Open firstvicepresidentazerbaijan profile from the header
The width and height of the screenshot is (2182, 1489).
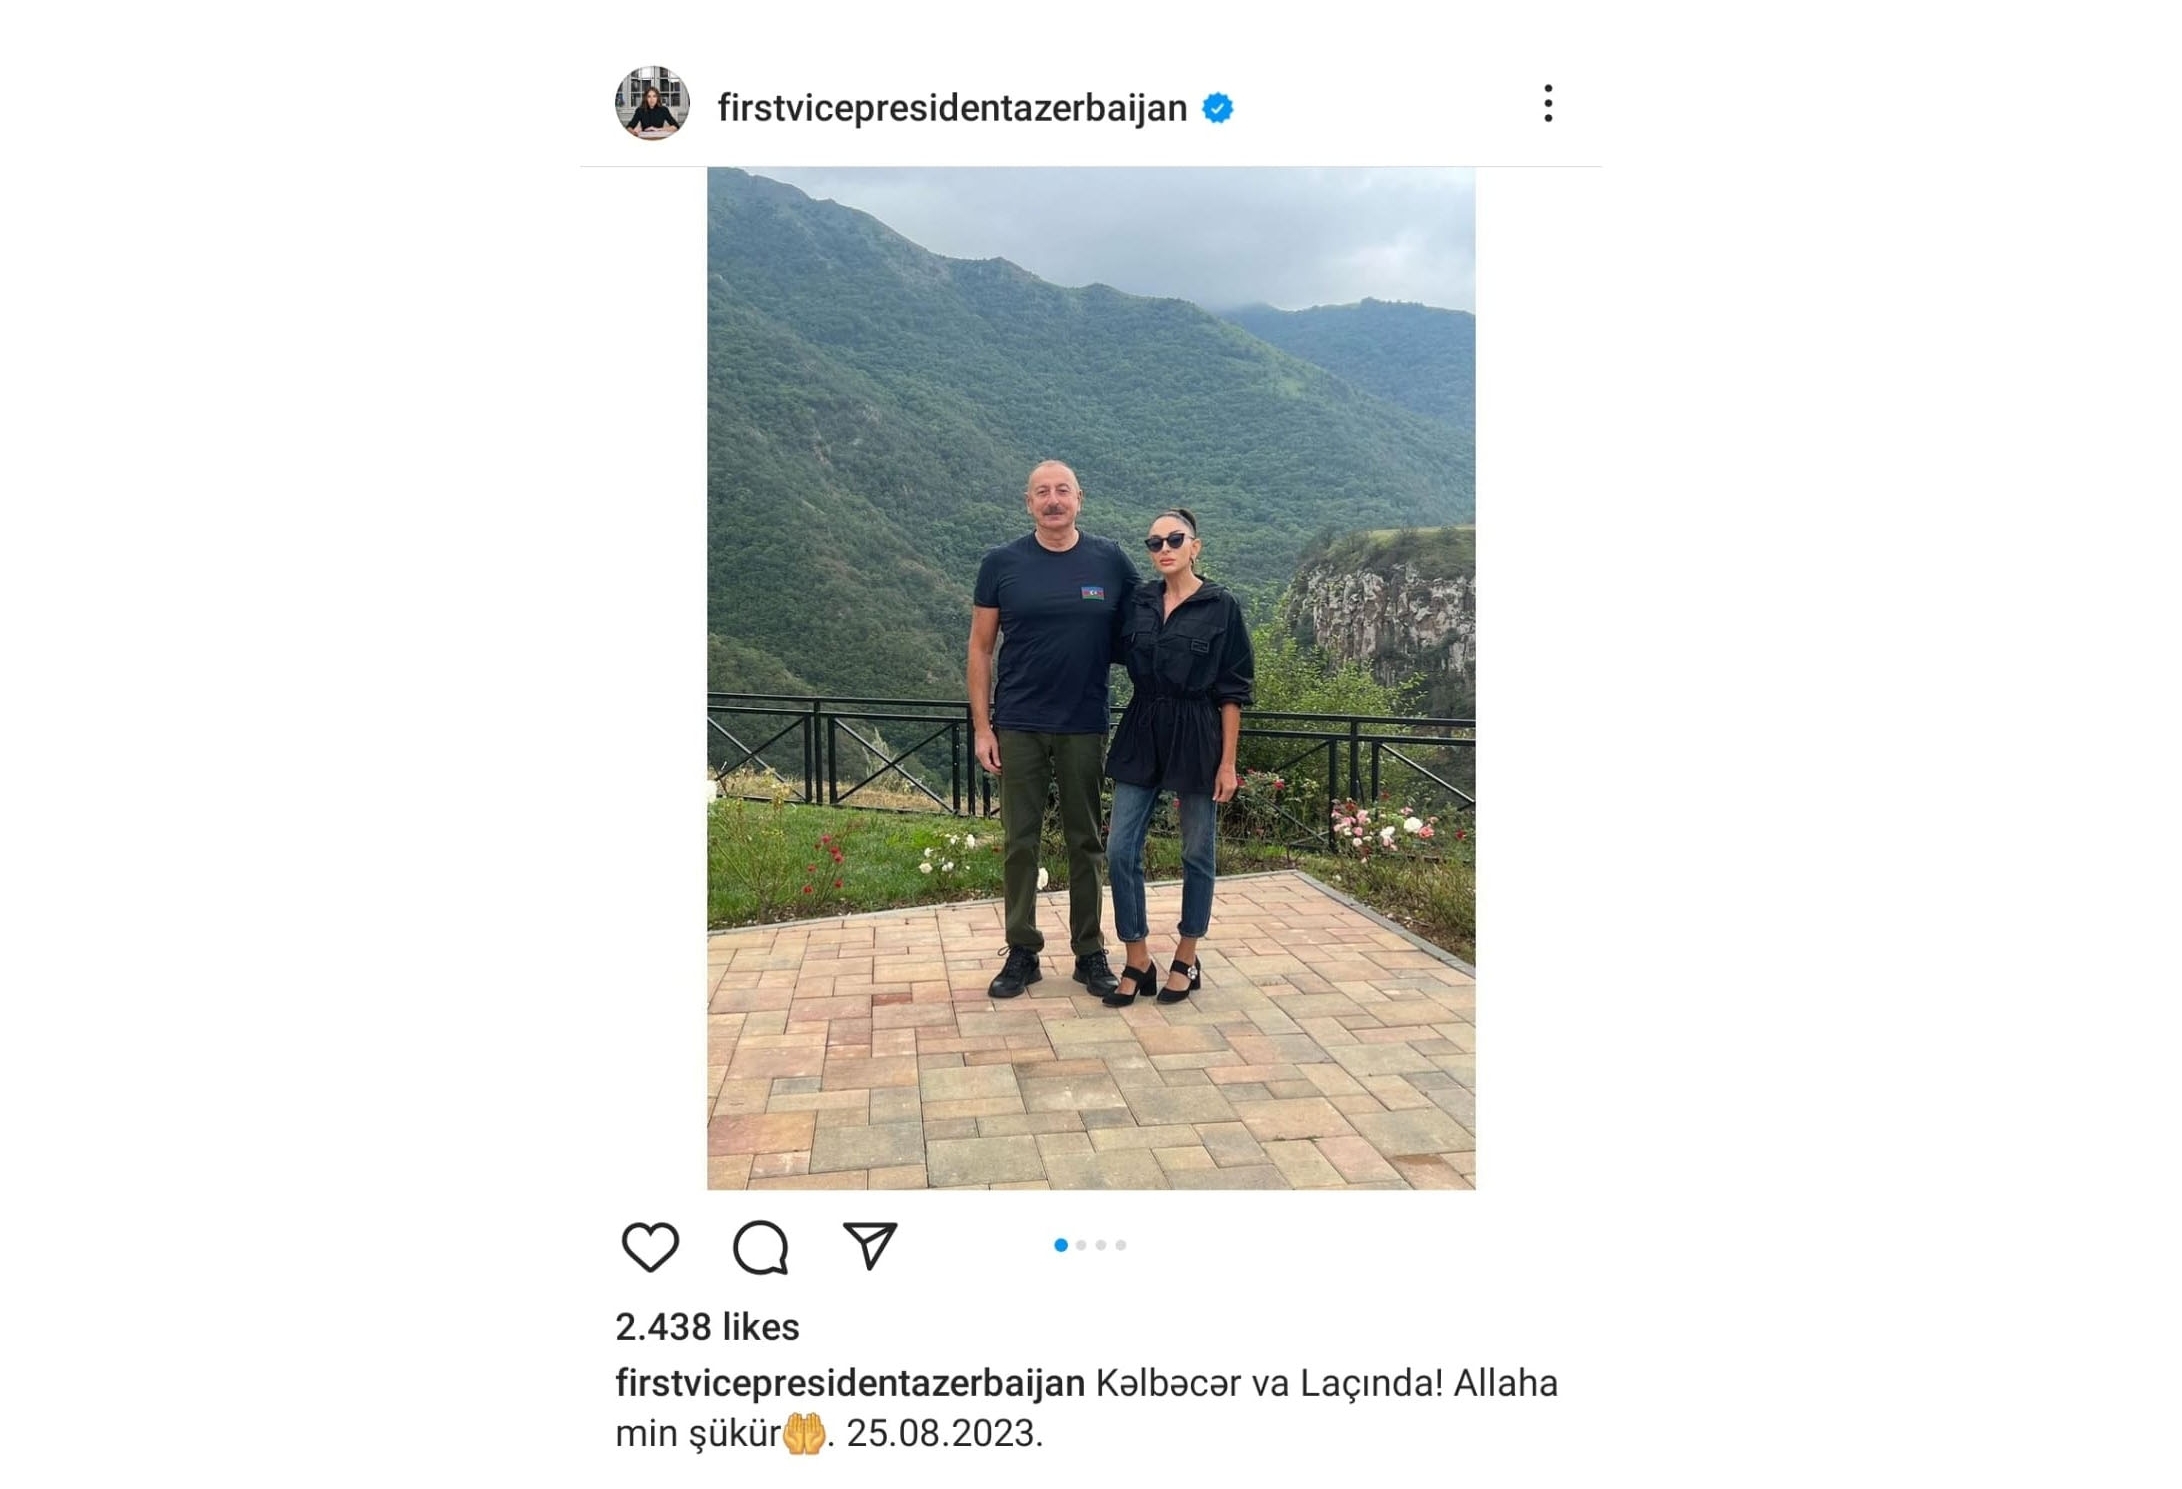[952, 108]
